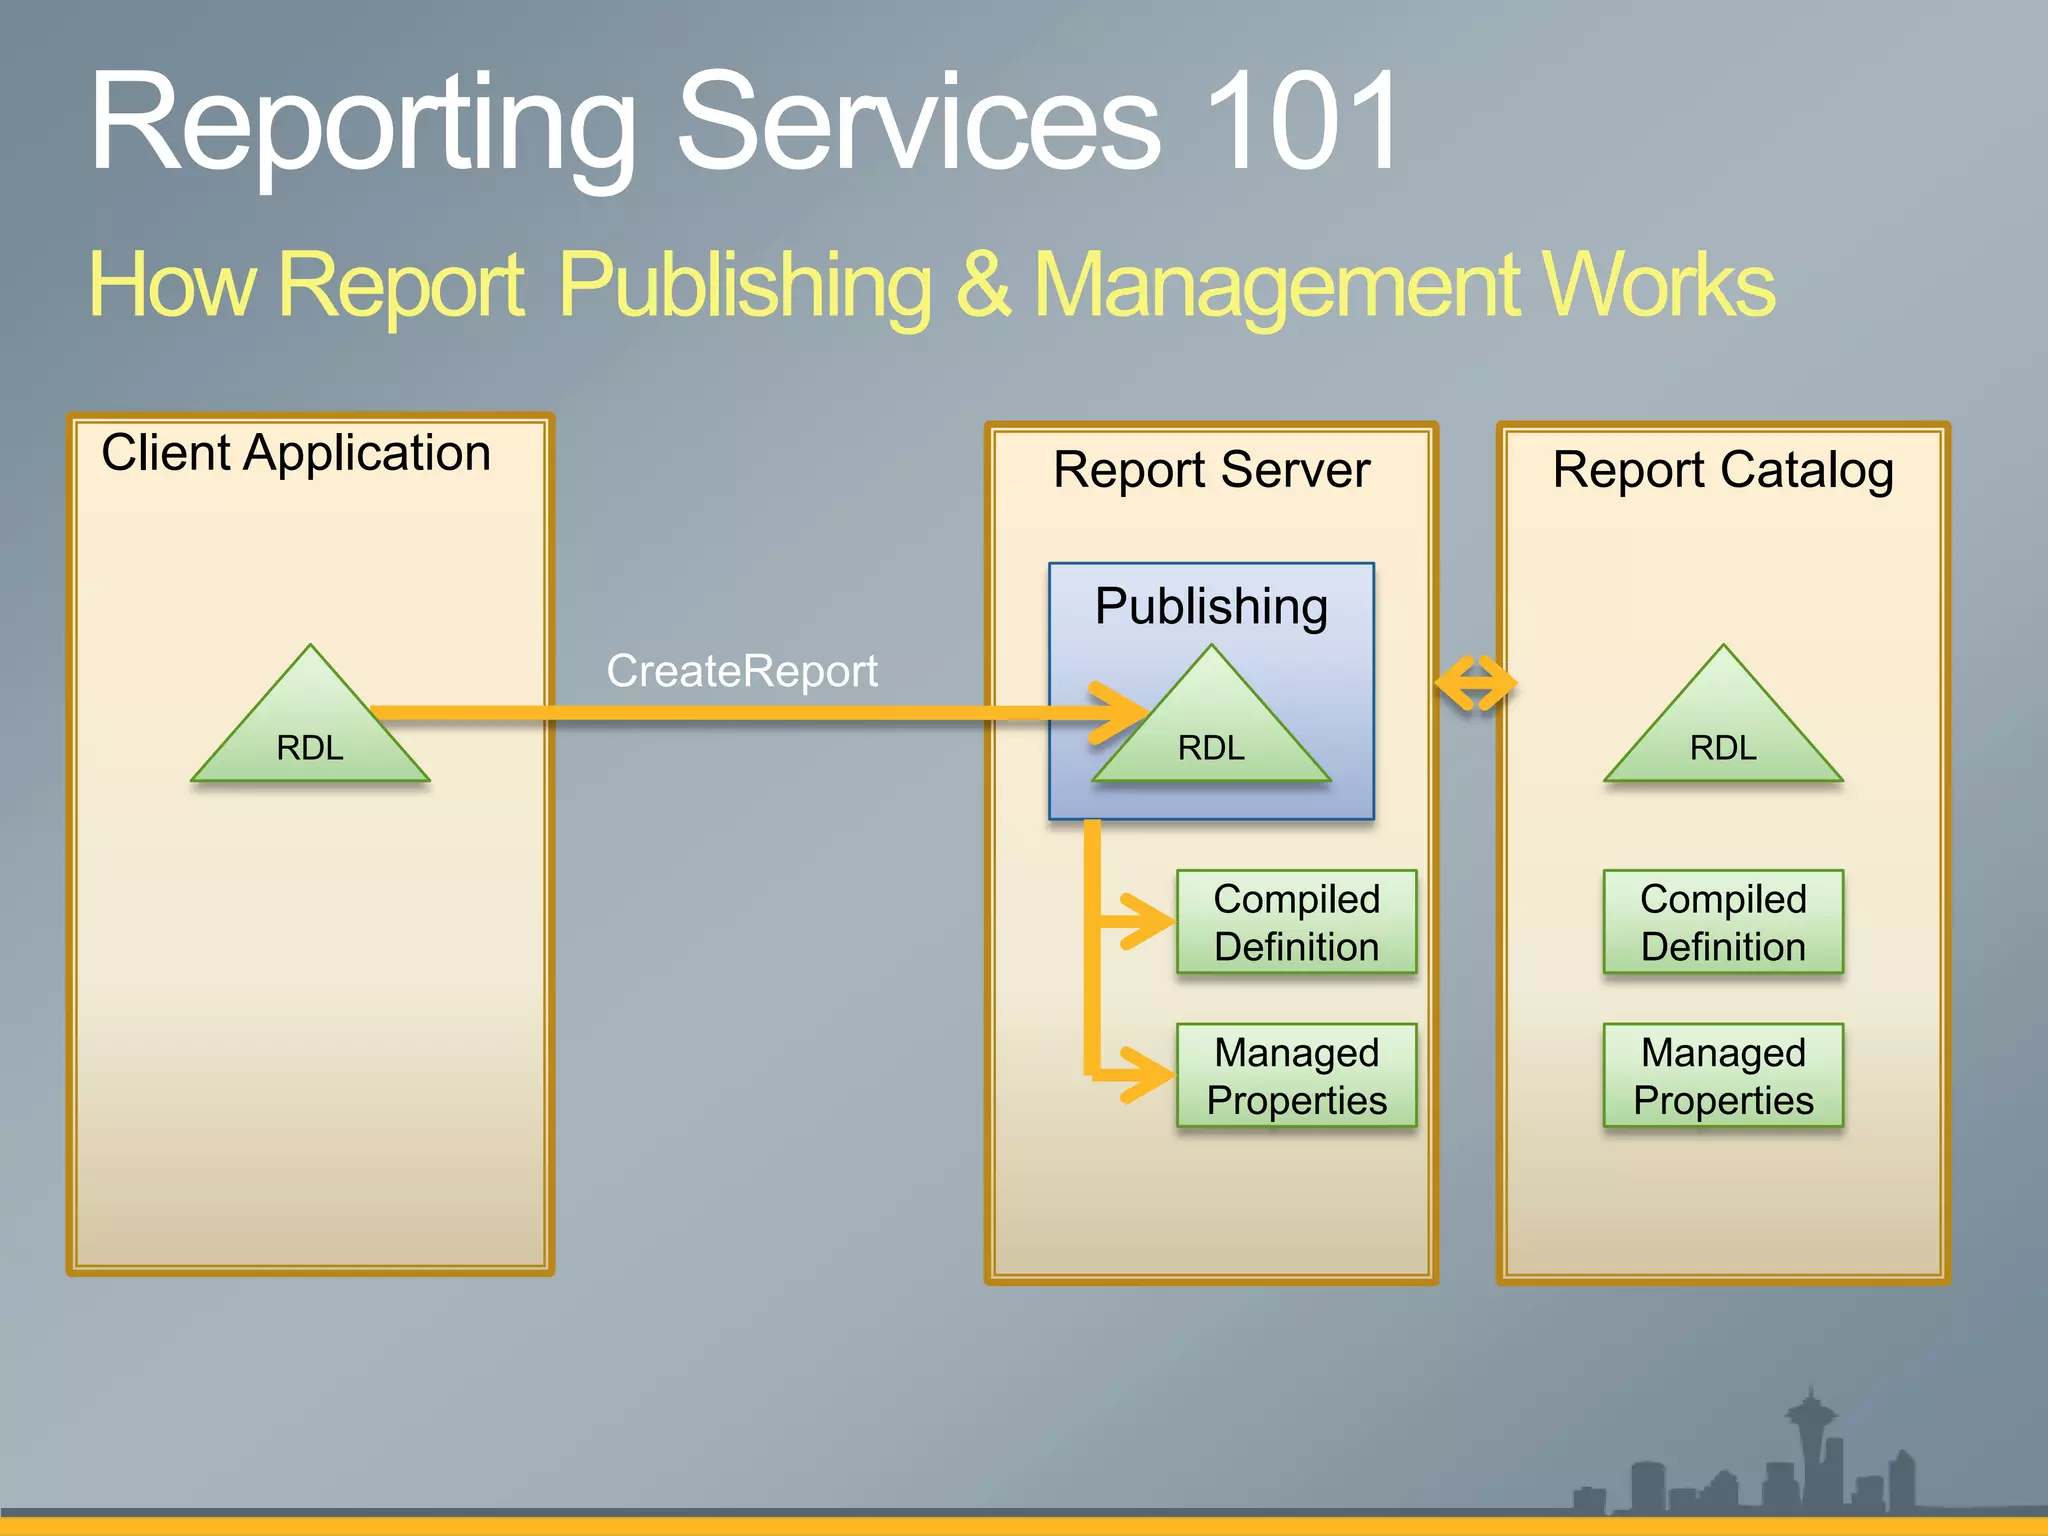Image resolution: width=2048 pixels, height=1536 pixels.
Task: Click the orange bar at slide bottom
Action: click(1024, 1526)
